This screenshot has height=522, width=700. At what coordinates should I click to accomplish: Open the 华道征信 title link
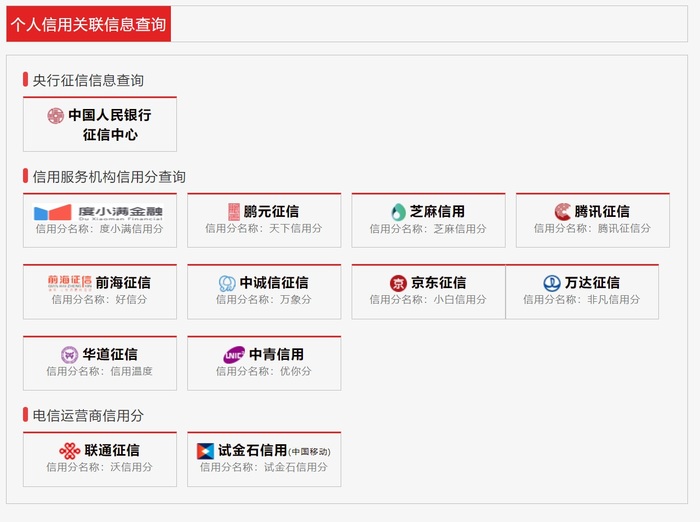tap(110, 355)
